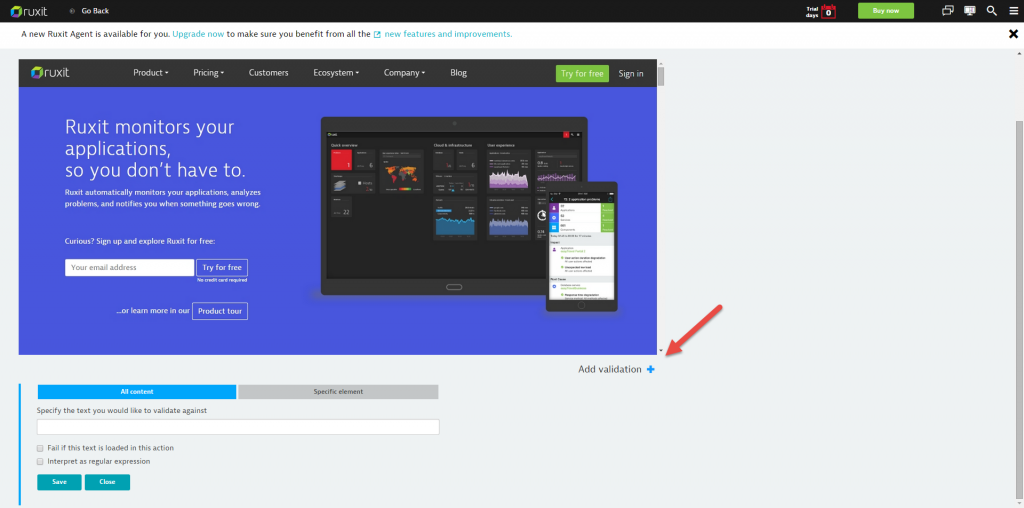Expand the Pricing dropdown menu
Screen dimensions: 1024x508
tap(208, 73)
